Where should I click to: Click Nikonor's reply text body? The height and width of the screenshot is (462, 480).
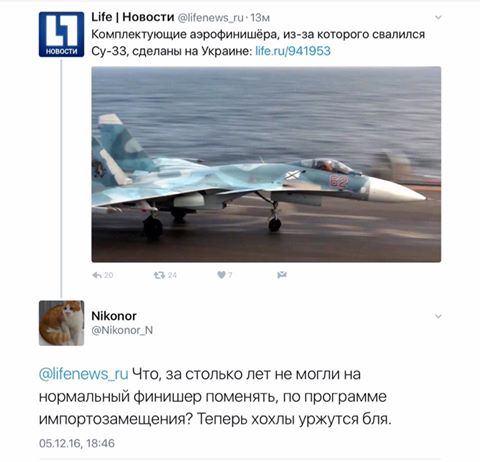pos(215,397)
